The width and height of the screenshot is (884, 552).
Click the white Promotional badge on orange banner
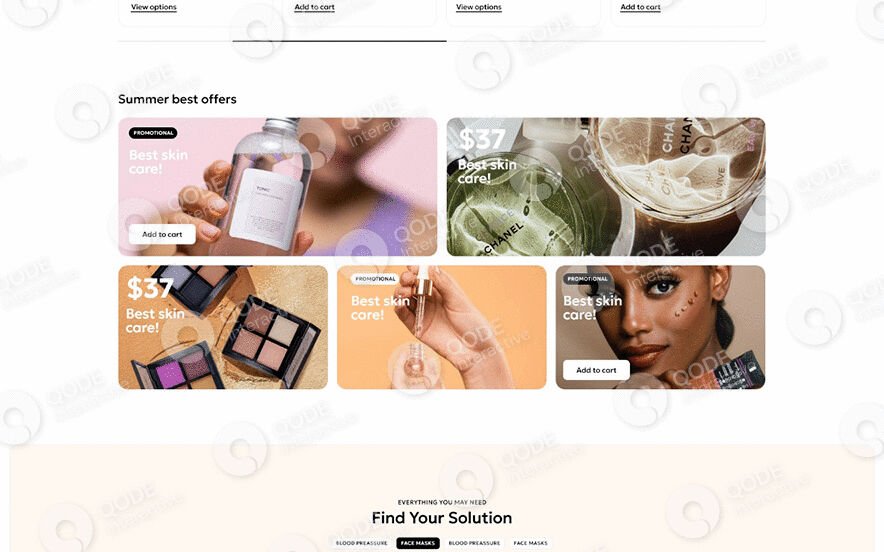(375, 279)
